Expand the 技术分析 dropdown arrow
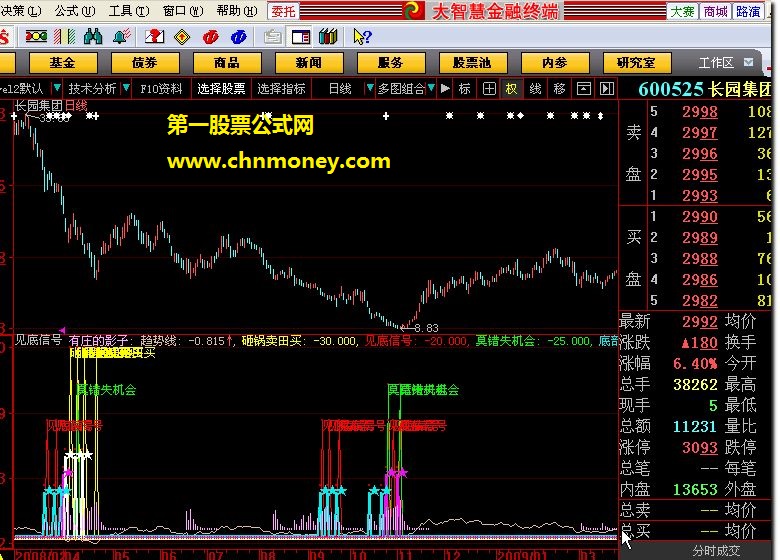Image resolution: width=780 pixels, height=560 pixels. coord(126,89)
